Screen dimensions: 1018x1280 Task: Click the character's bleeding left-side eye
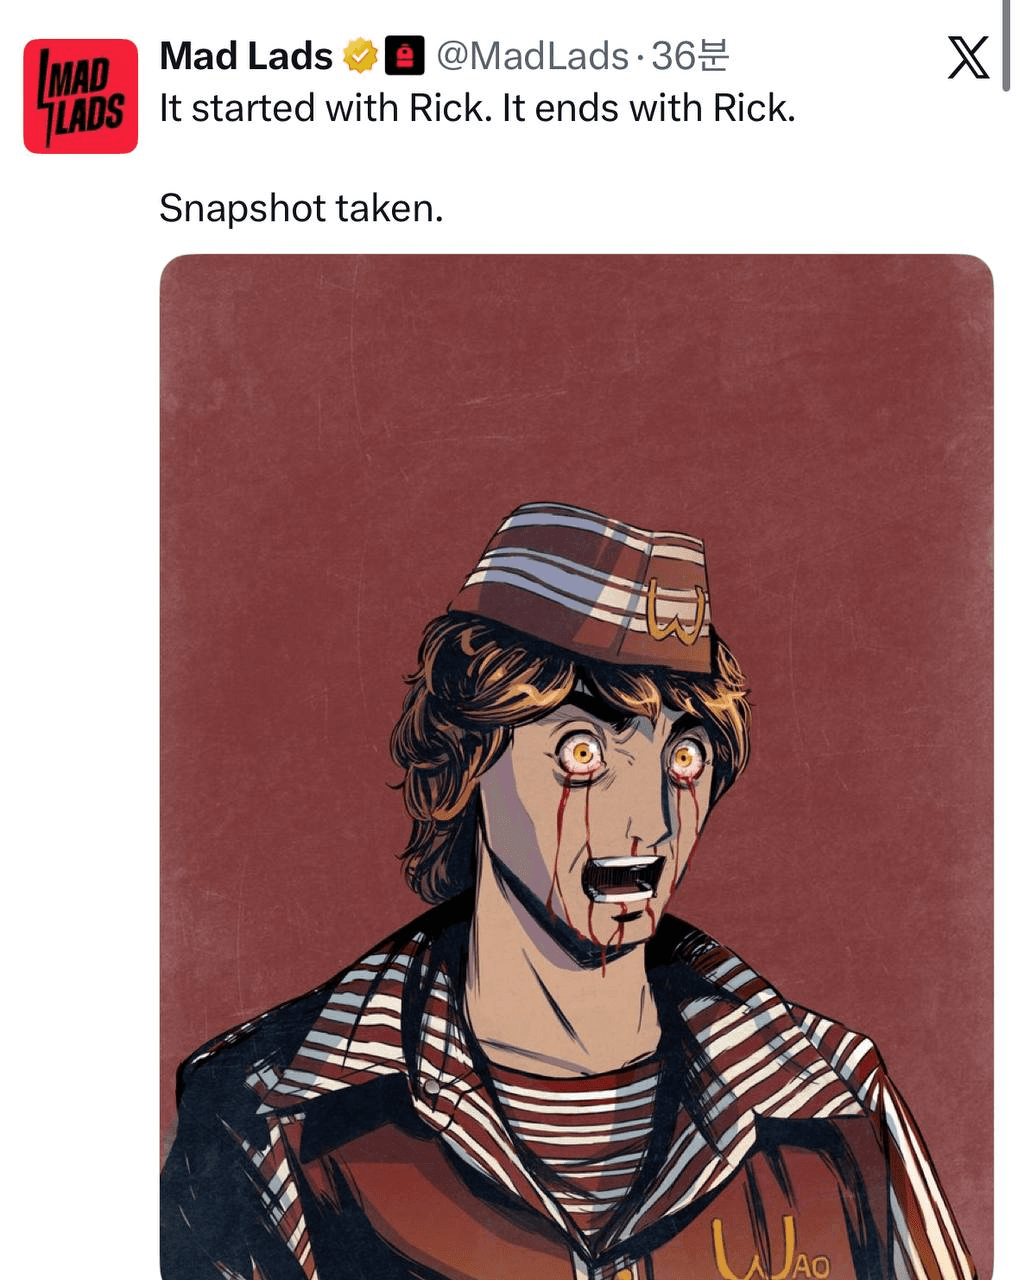[582, 751]
